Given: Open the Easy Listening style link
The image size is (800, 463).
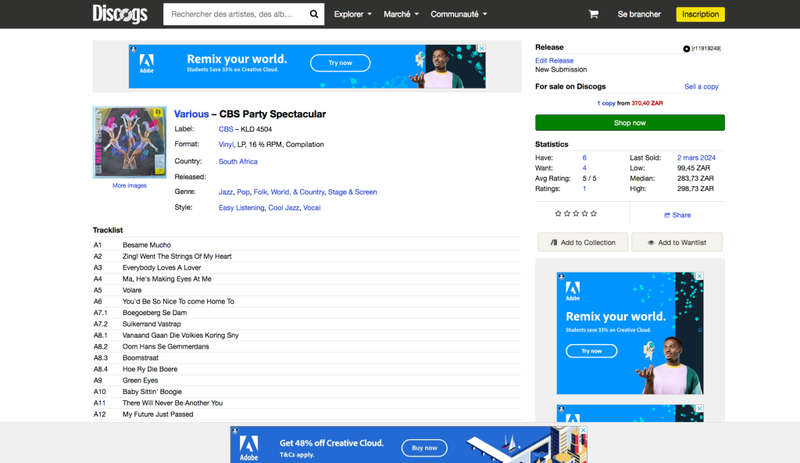Looking at the screenshot, I should tap(241, 208).
